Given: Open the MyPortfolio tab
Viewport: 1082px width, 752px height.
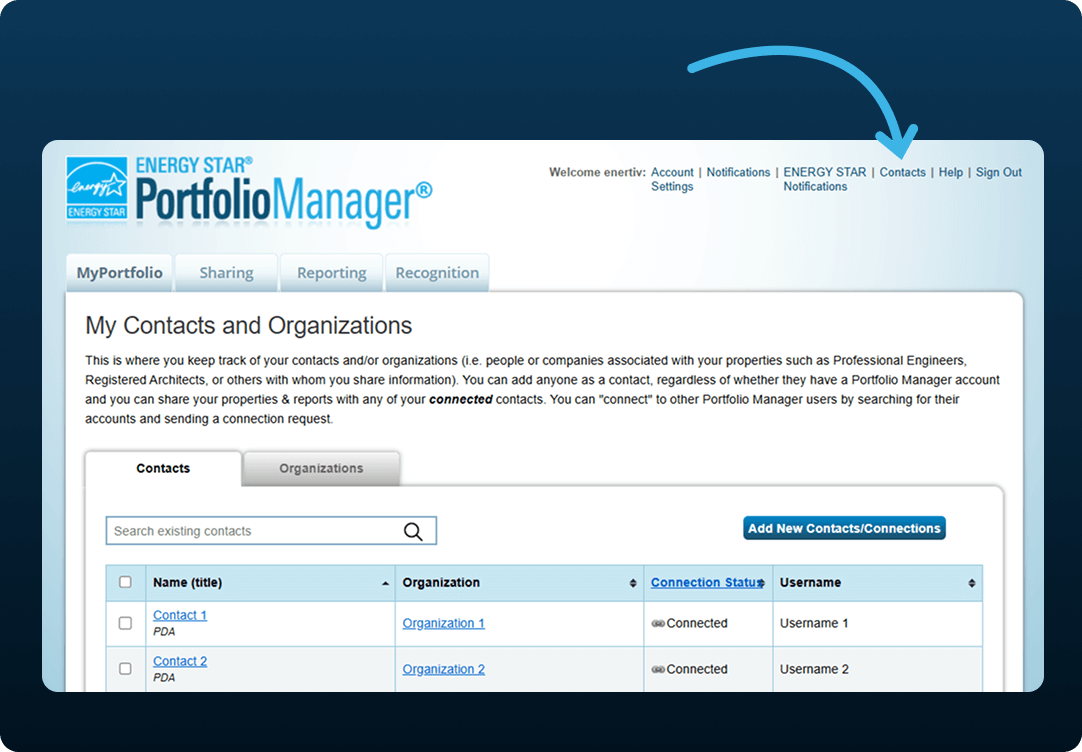Looking at the screenshot, I should pyautogui.click(x=119, y=273).
